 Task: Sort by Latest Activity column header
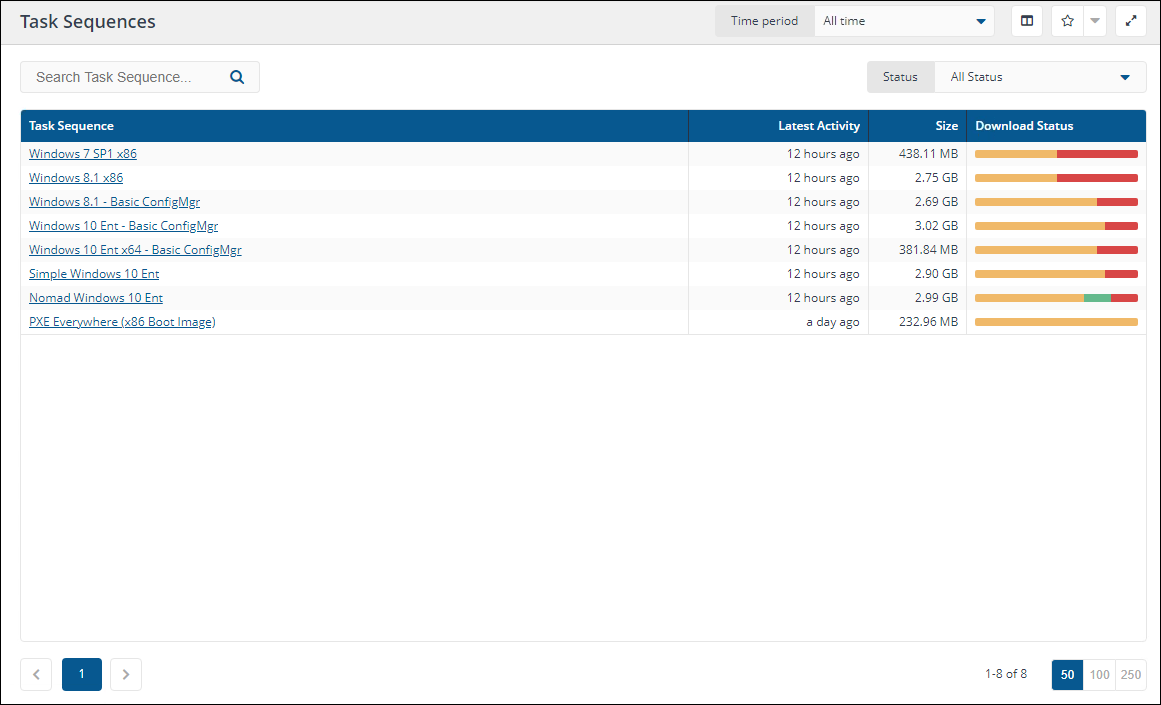(x=818, y=126)
